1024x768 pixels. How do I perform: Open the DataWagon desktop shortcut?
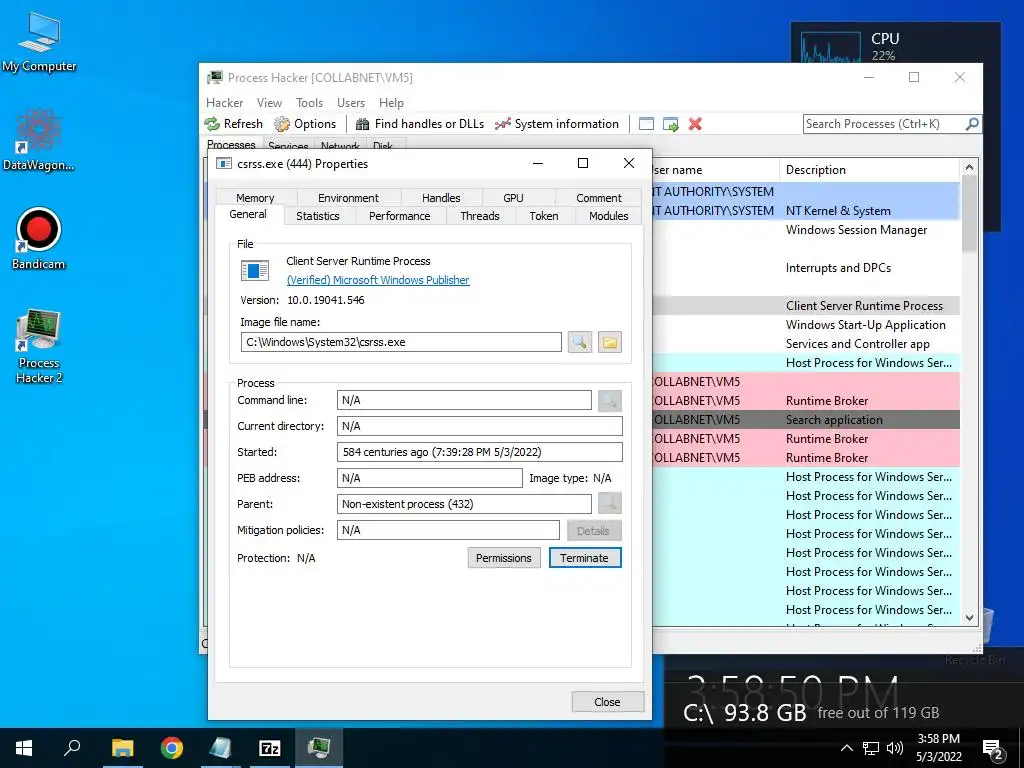tap(39, 139)
